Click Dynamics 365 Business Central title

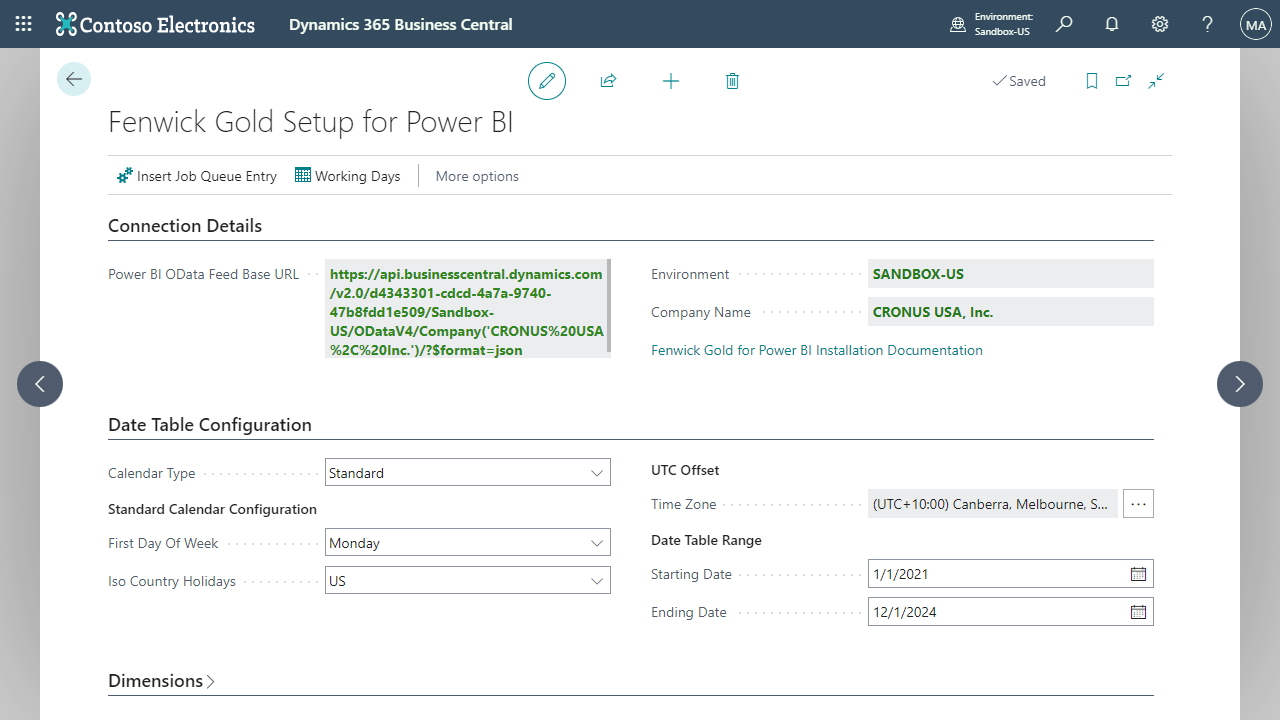point(401,24)
